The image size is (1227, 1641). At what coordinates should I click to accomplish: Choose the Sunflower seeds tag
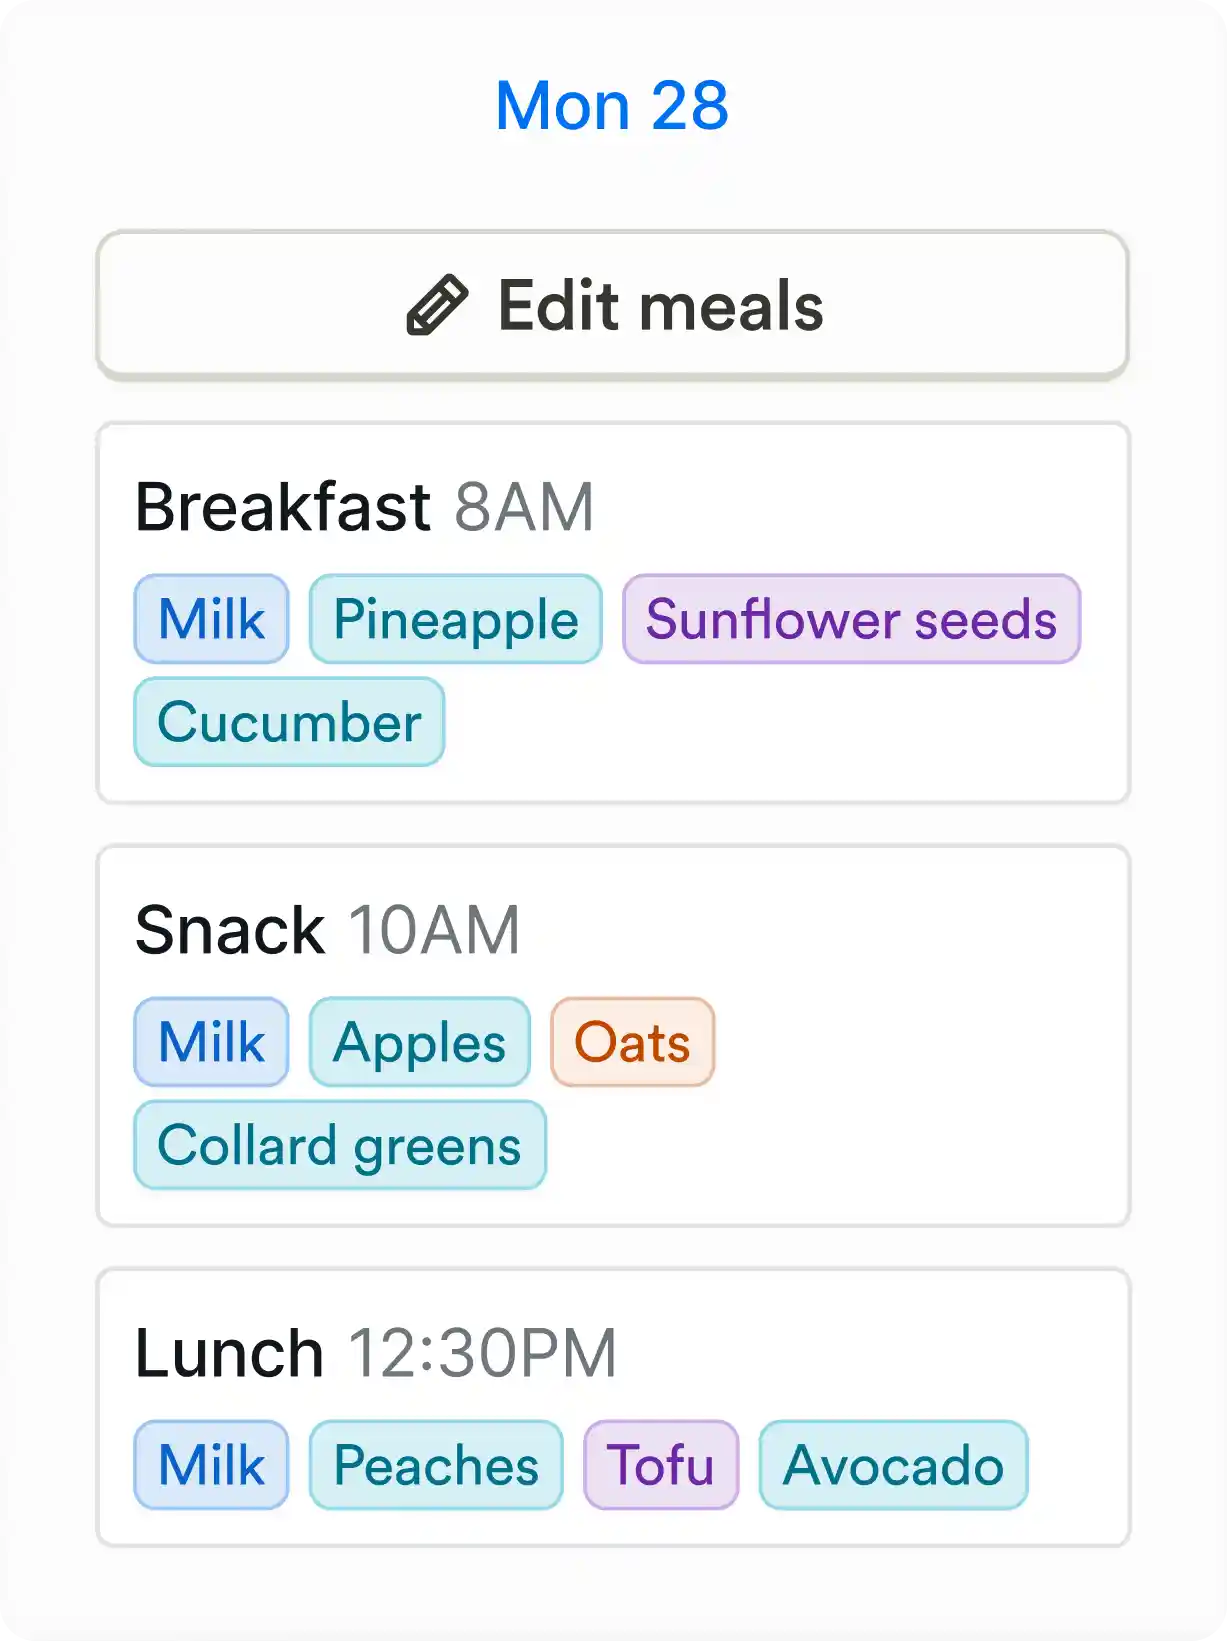pos(852,619)
